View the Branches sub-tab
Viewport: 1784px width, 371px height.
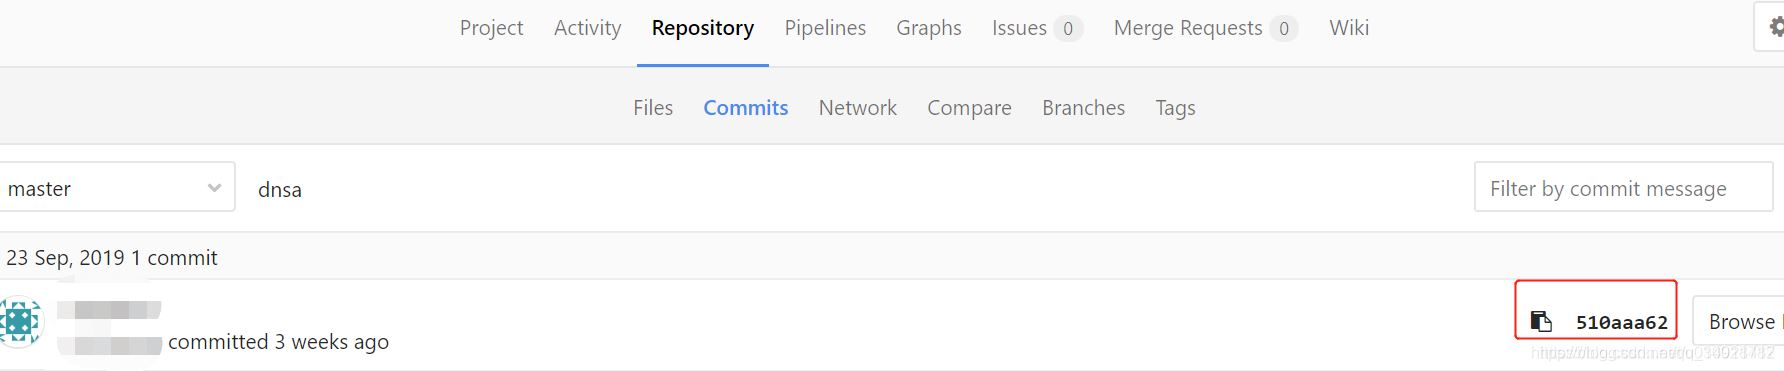point(1083,107)
